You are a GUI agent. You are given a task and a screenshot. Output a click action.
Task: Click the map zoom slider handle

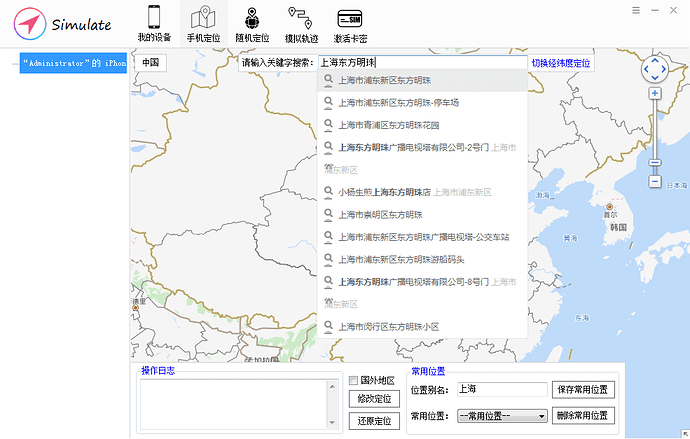pyautogui.click(x=655, y=162)
